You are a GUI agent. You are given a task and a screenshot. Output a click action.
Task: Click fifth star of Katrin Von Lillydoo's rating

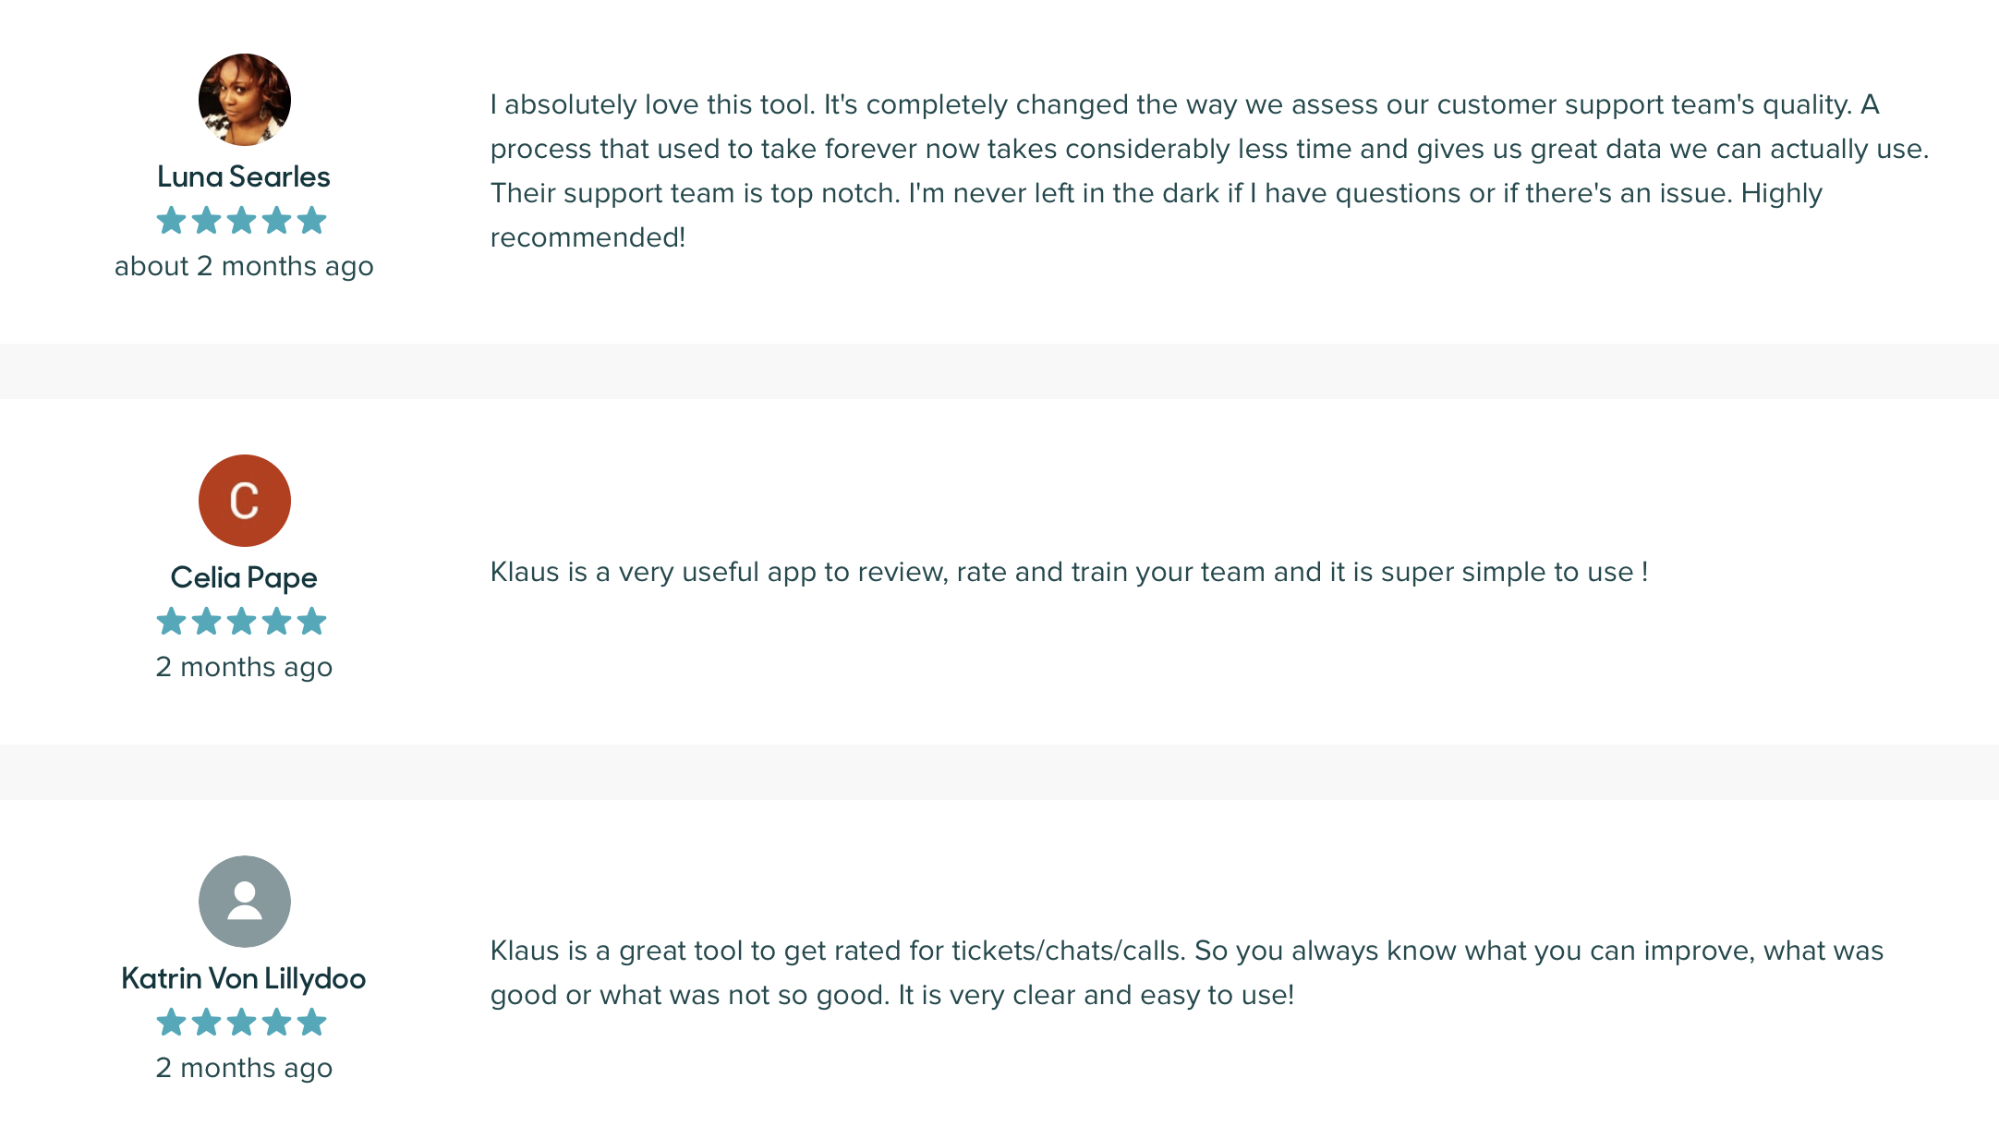click(x=312, y=1022)
